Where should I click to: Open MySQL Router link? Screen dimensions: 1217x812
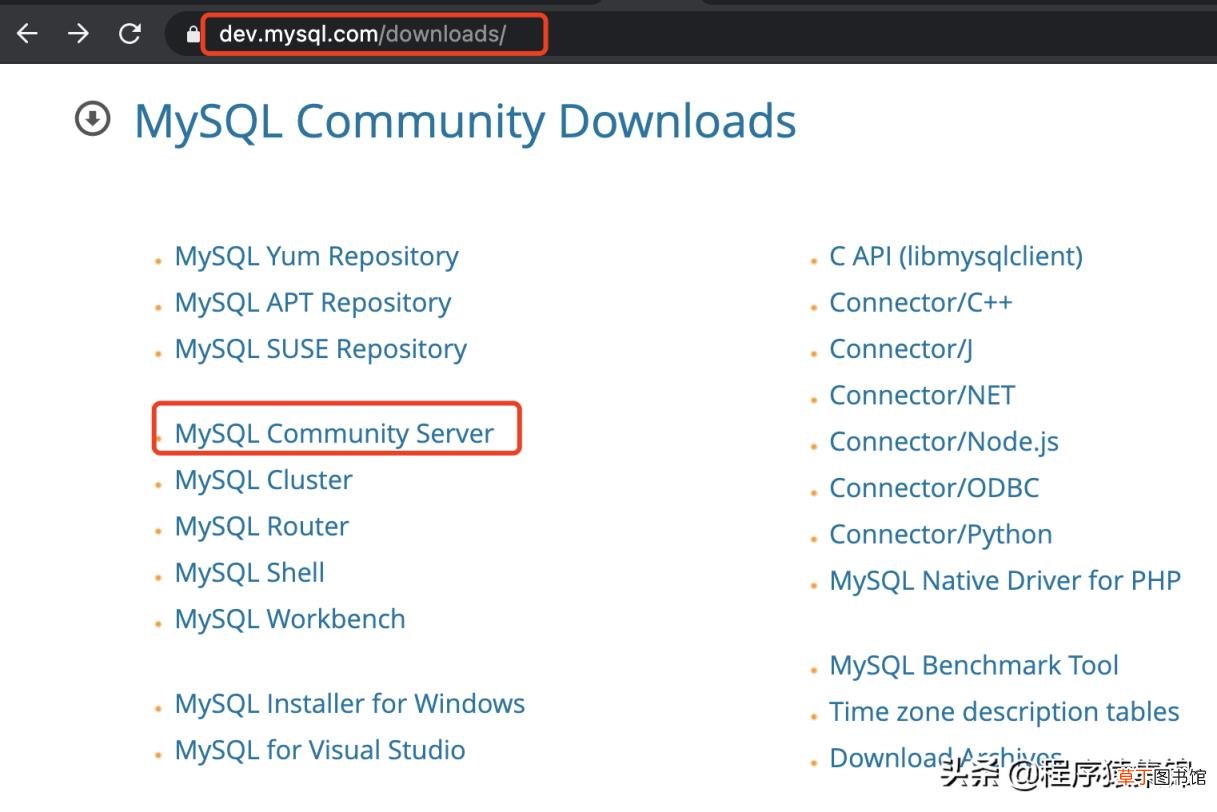[262, 526]
